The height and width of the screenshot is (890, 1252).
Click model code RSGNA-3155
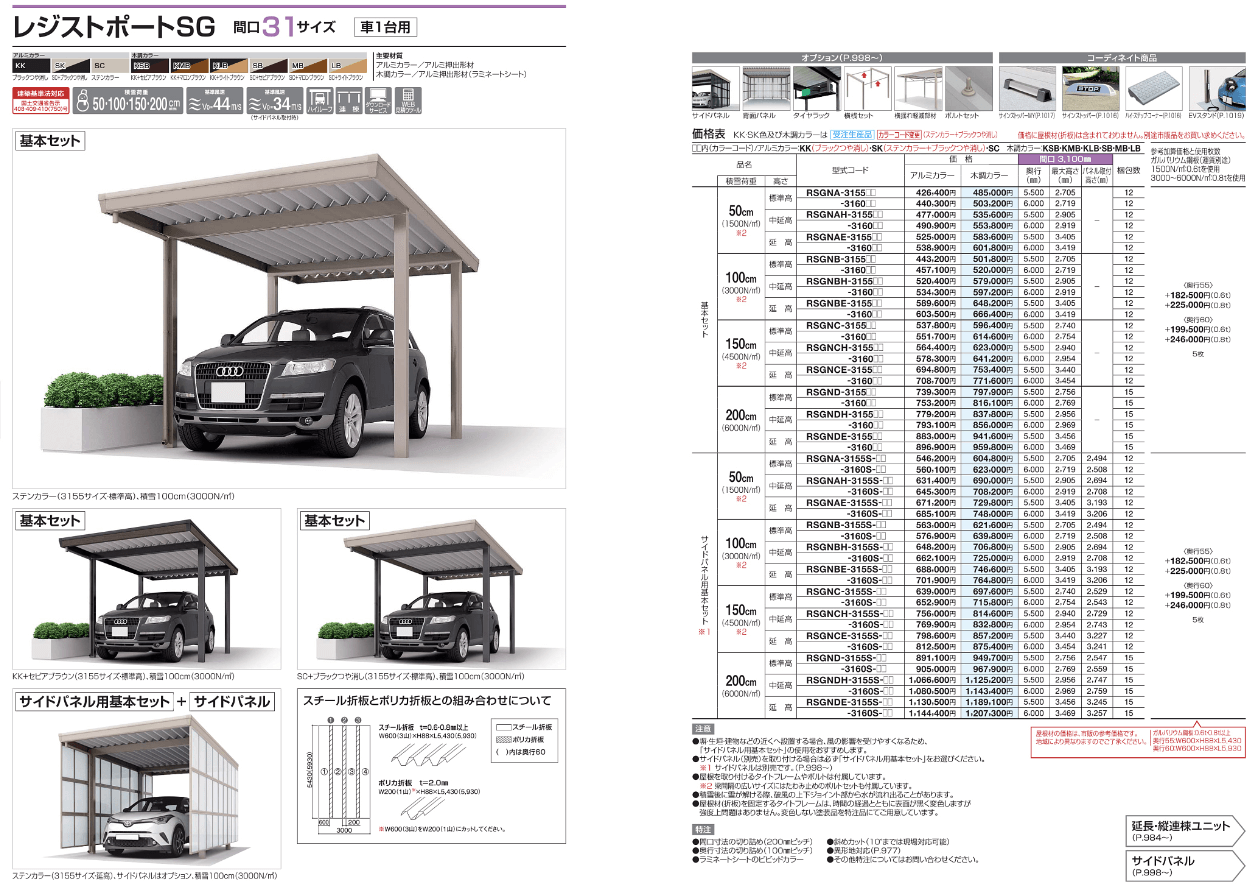(x=841, y=192)
